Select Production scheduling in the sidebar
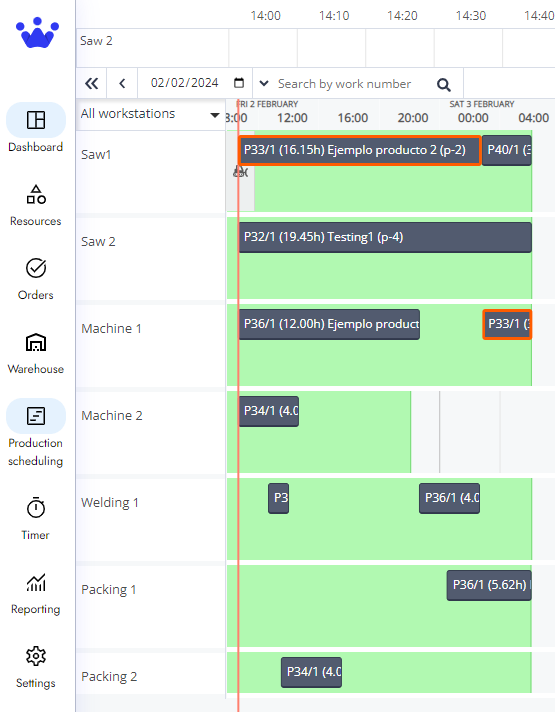 pyautogui.click(x=35, y=434)
